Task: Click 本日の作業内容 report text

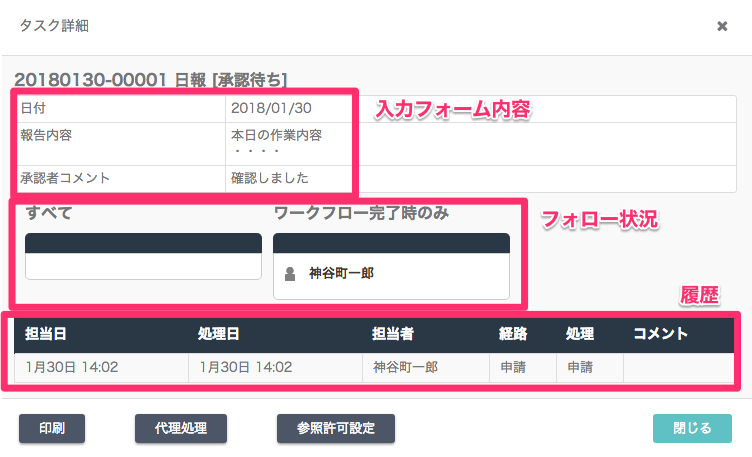Action: (276, 135)
